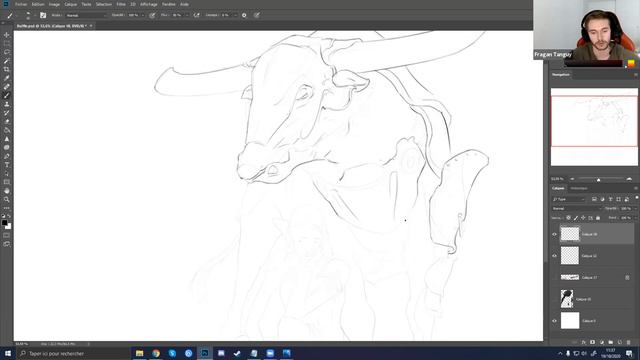Toggle the layer filtering on/off switch
This screenshot has width=640, height=360.
tap(637, 198)
